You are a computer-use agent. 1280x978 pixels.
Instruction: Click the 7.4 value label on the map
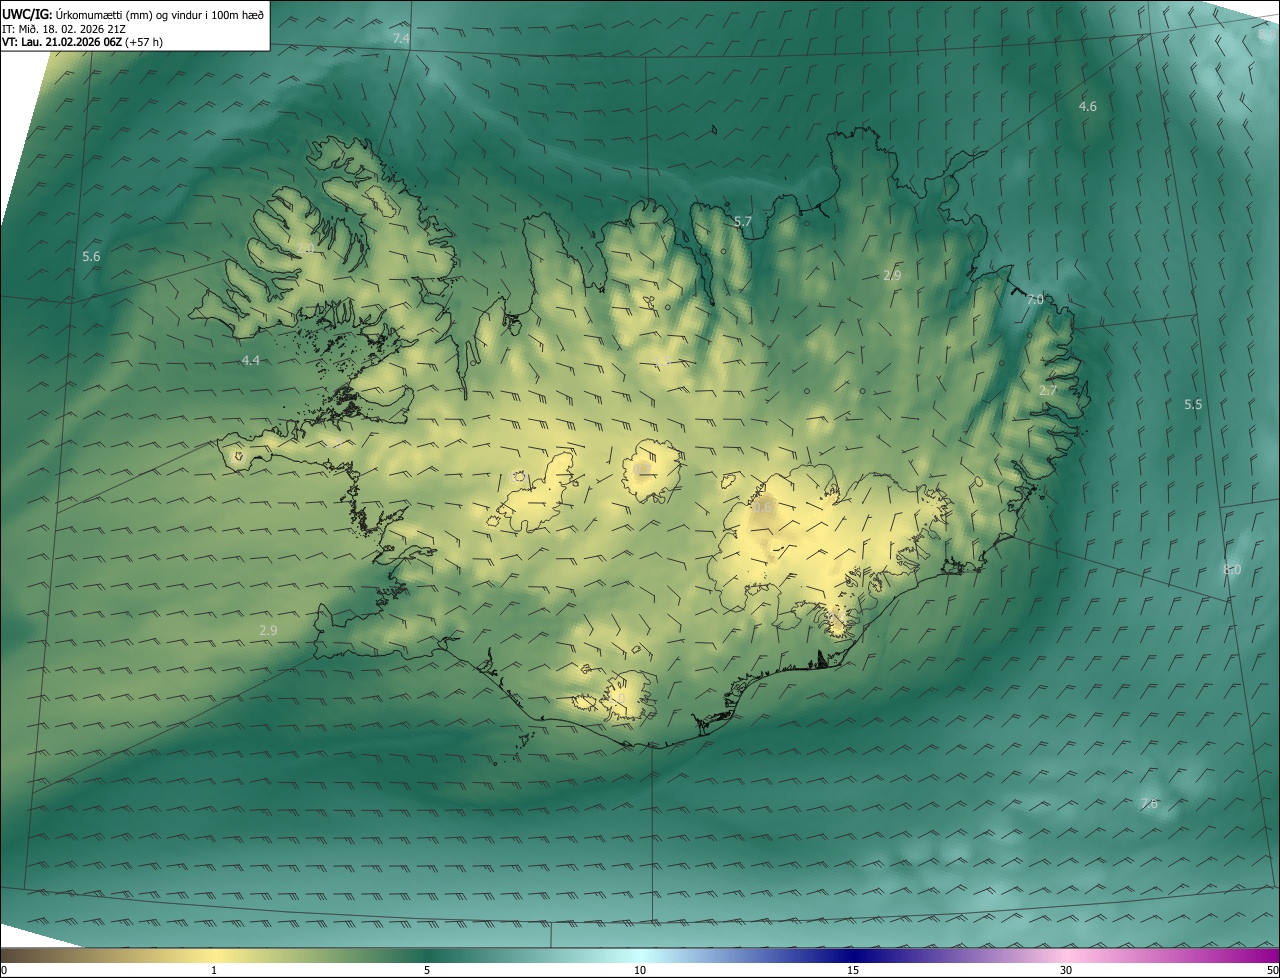pyautogui.click(x=401, y=38)
